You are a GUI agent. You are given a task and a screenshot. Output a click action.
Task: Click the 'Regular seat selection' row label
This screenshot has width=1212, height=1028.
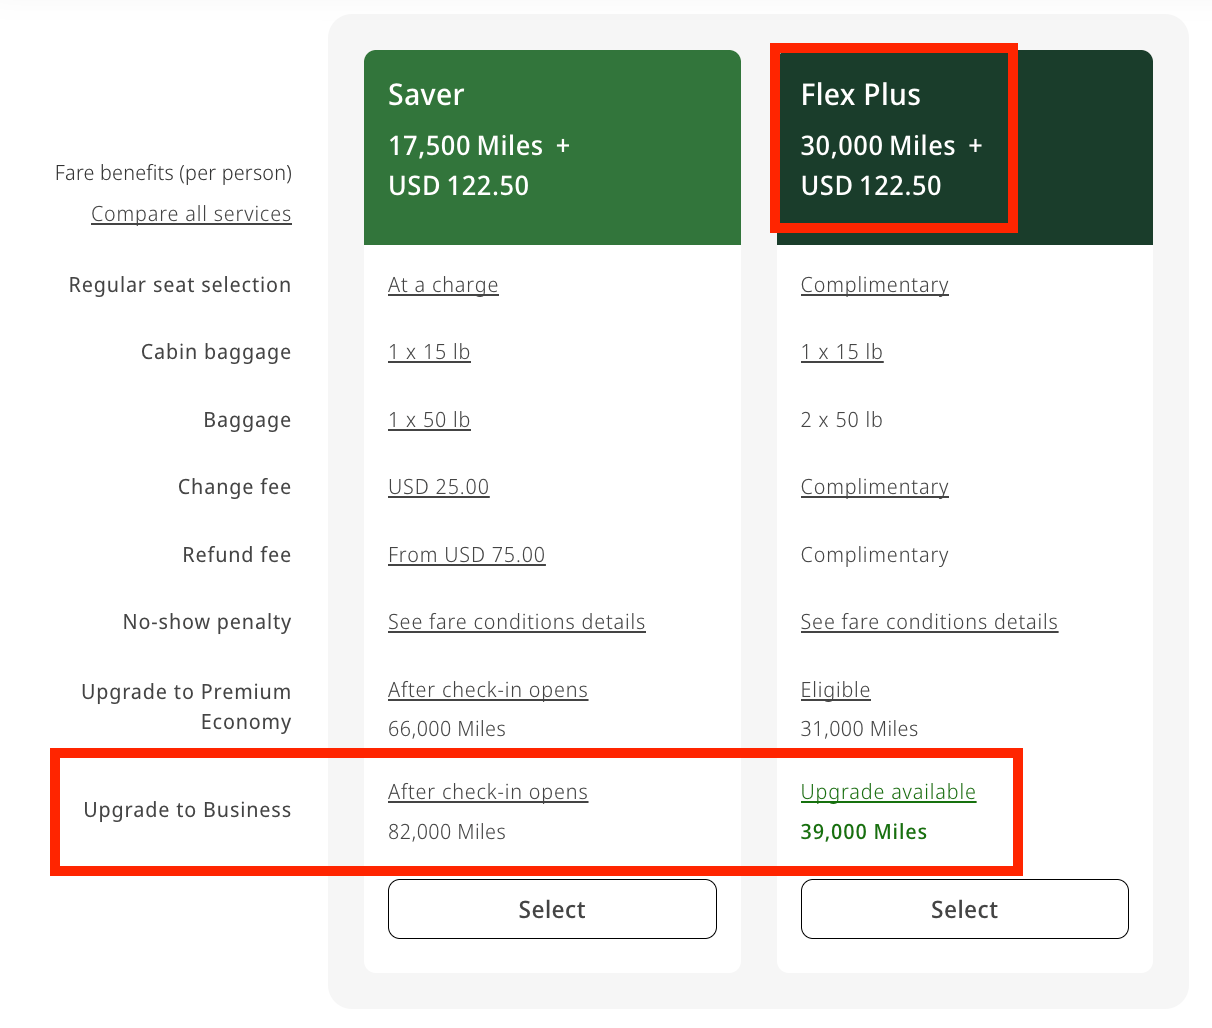[x=180, y=285]
